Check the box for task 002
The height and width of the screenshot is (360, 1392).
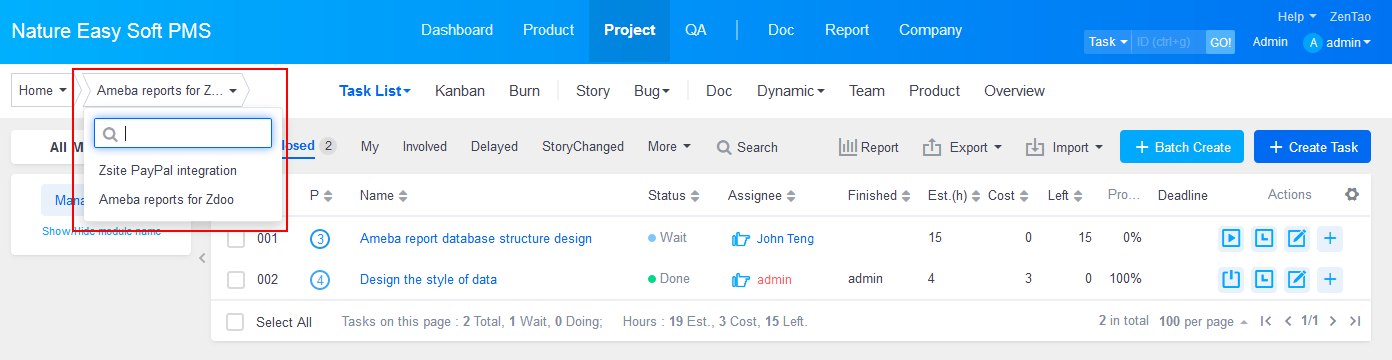pyautogui.click(x=236, y=280)
